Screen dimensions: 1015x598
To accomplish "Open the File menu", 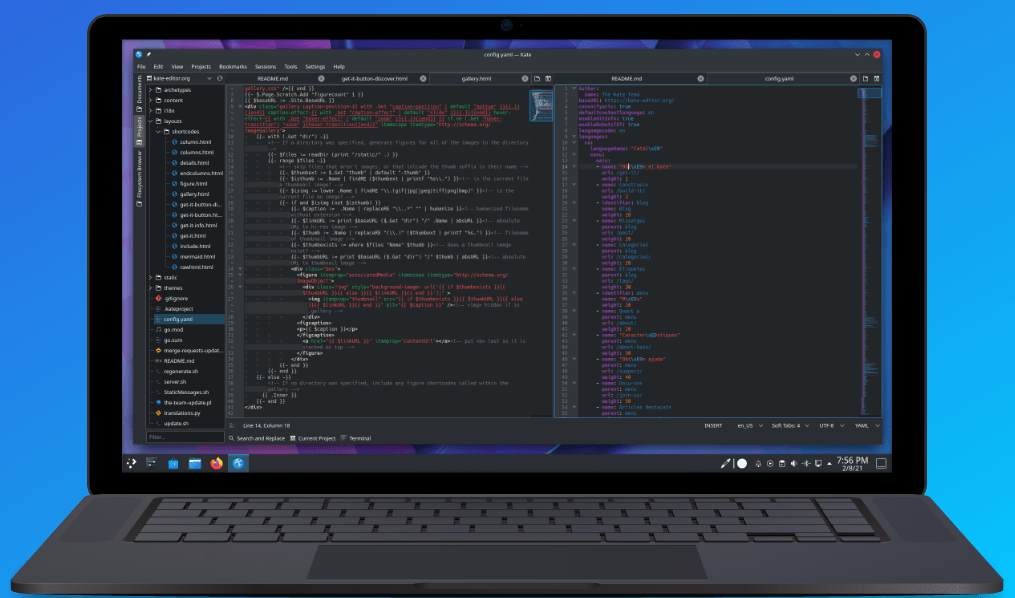I will [141, 67].
